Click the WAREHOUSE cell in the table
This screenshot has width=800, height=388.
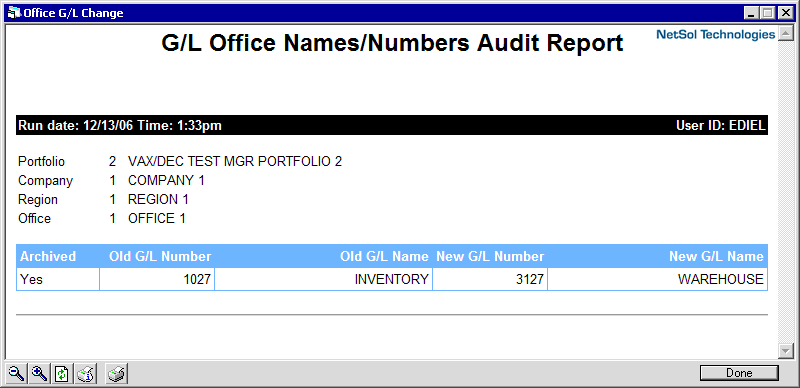[658, 279]
